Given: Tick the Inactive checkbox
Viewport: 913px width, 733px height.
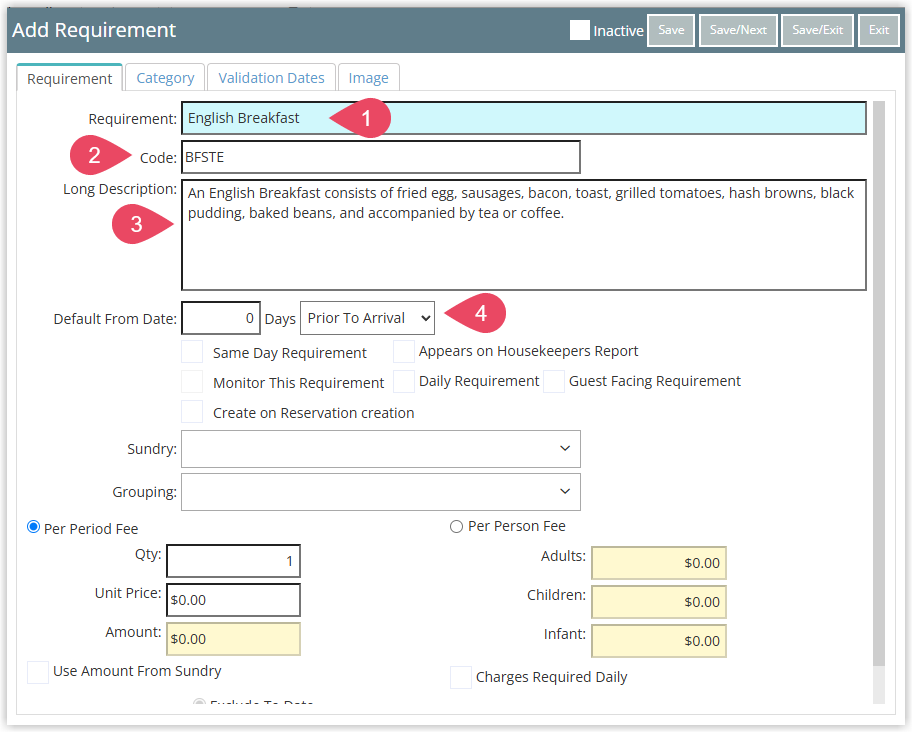Looking at the screenshot, I should [x=579, y=30].
